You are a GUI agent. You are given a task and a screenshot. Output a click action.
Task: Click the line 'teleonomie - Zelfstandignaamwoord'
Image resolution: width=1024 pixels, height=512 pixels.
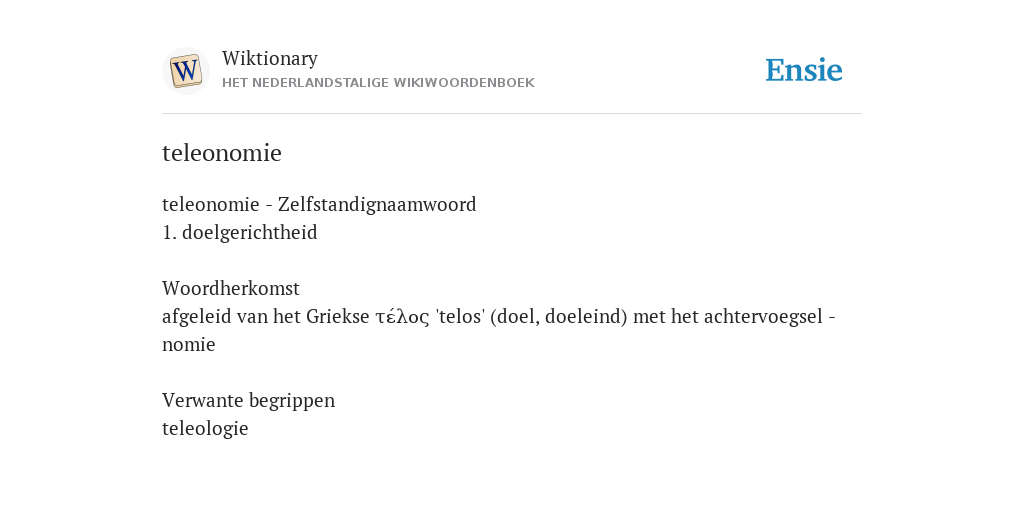[x=319, y=204]
